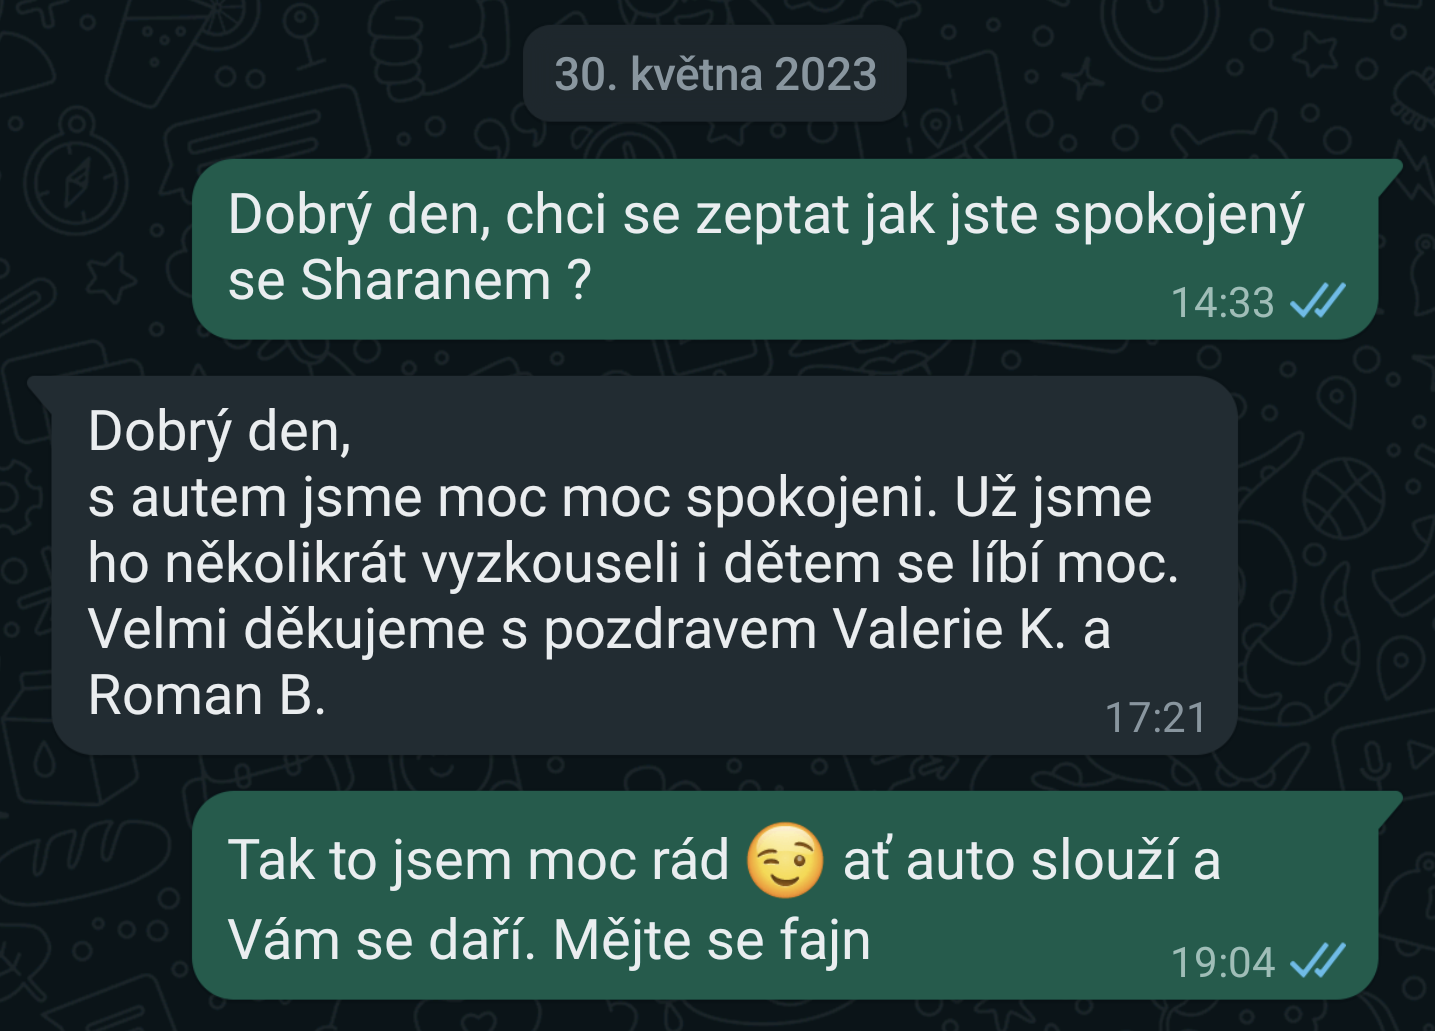Click the blue read ticks beside 14:33
The image size is (1435, 1031).
pos(1318,300)
